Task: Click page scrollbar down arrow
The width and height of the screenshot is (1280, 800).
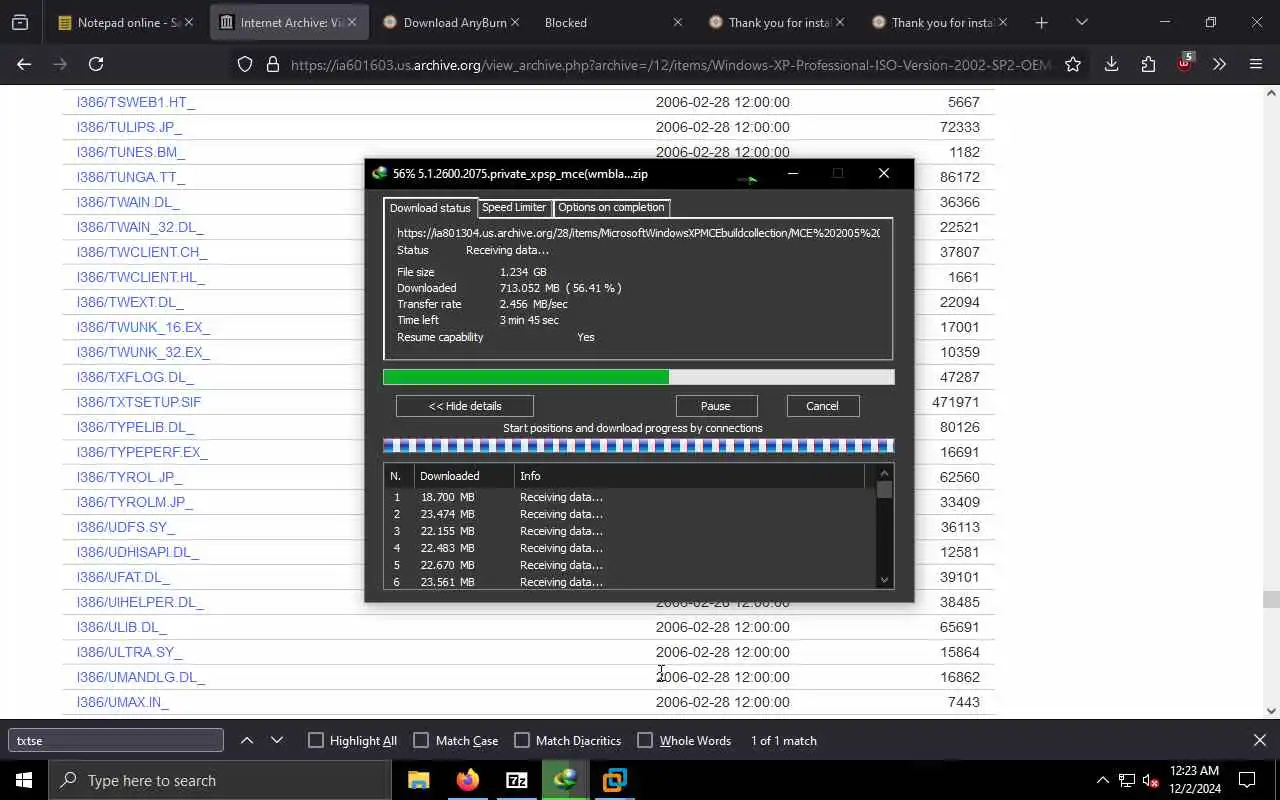Action: [x=1272, y=711]
